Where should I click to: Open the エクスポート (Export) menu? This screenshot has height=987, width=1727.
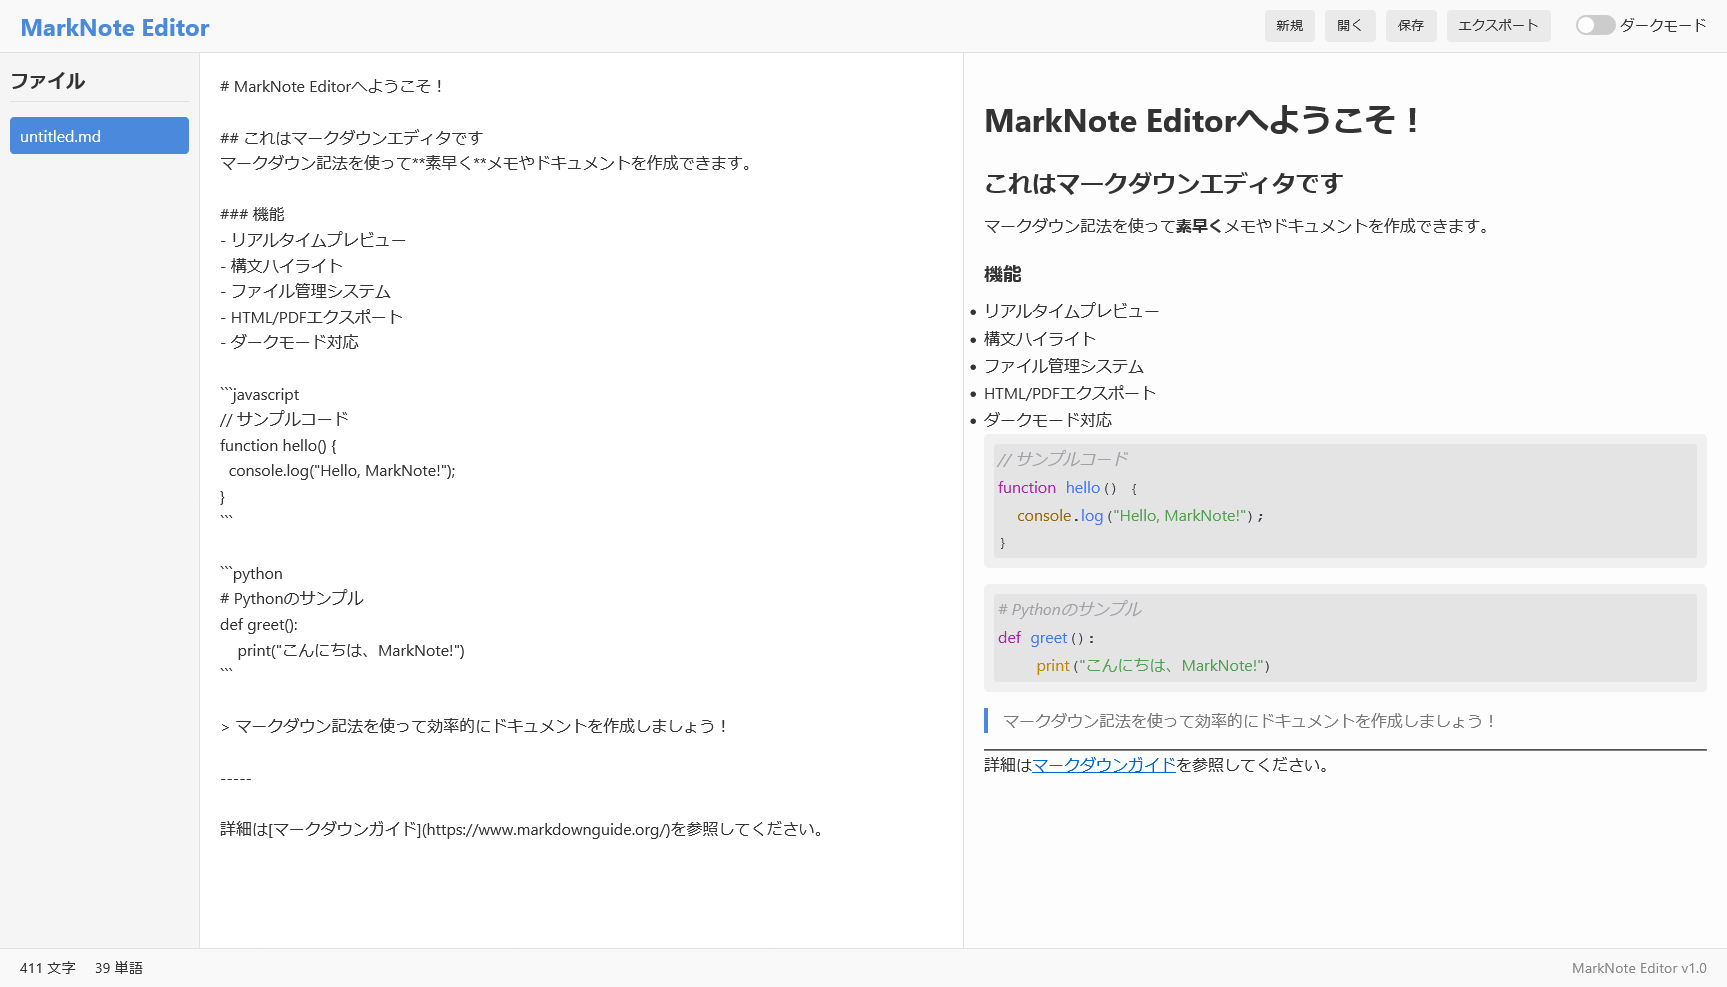1497,26
